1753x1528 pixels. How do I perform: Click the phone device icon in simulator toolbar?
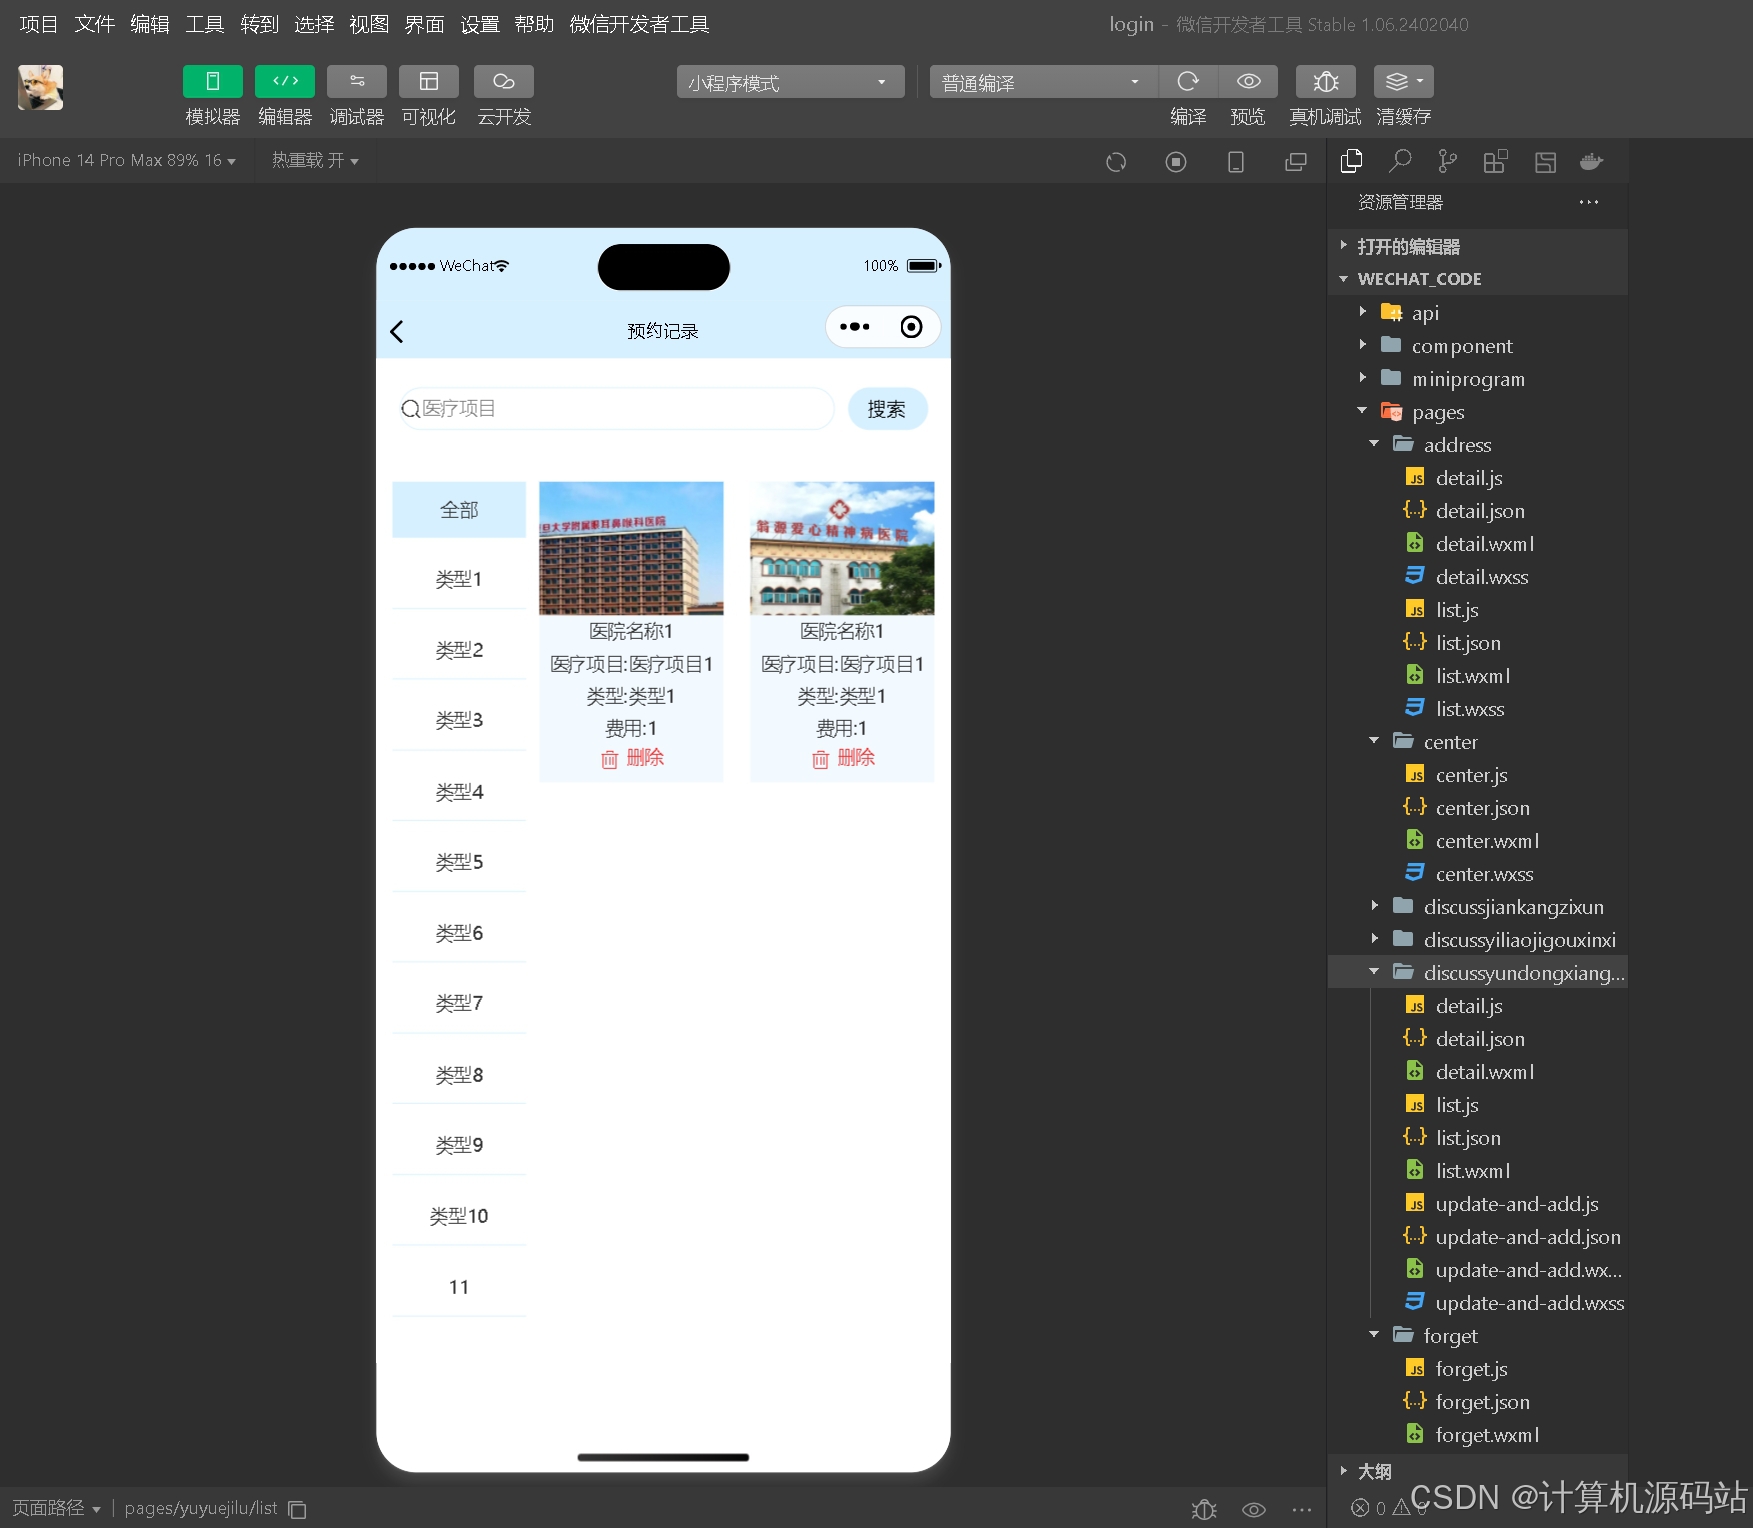tap(1236, 162)
